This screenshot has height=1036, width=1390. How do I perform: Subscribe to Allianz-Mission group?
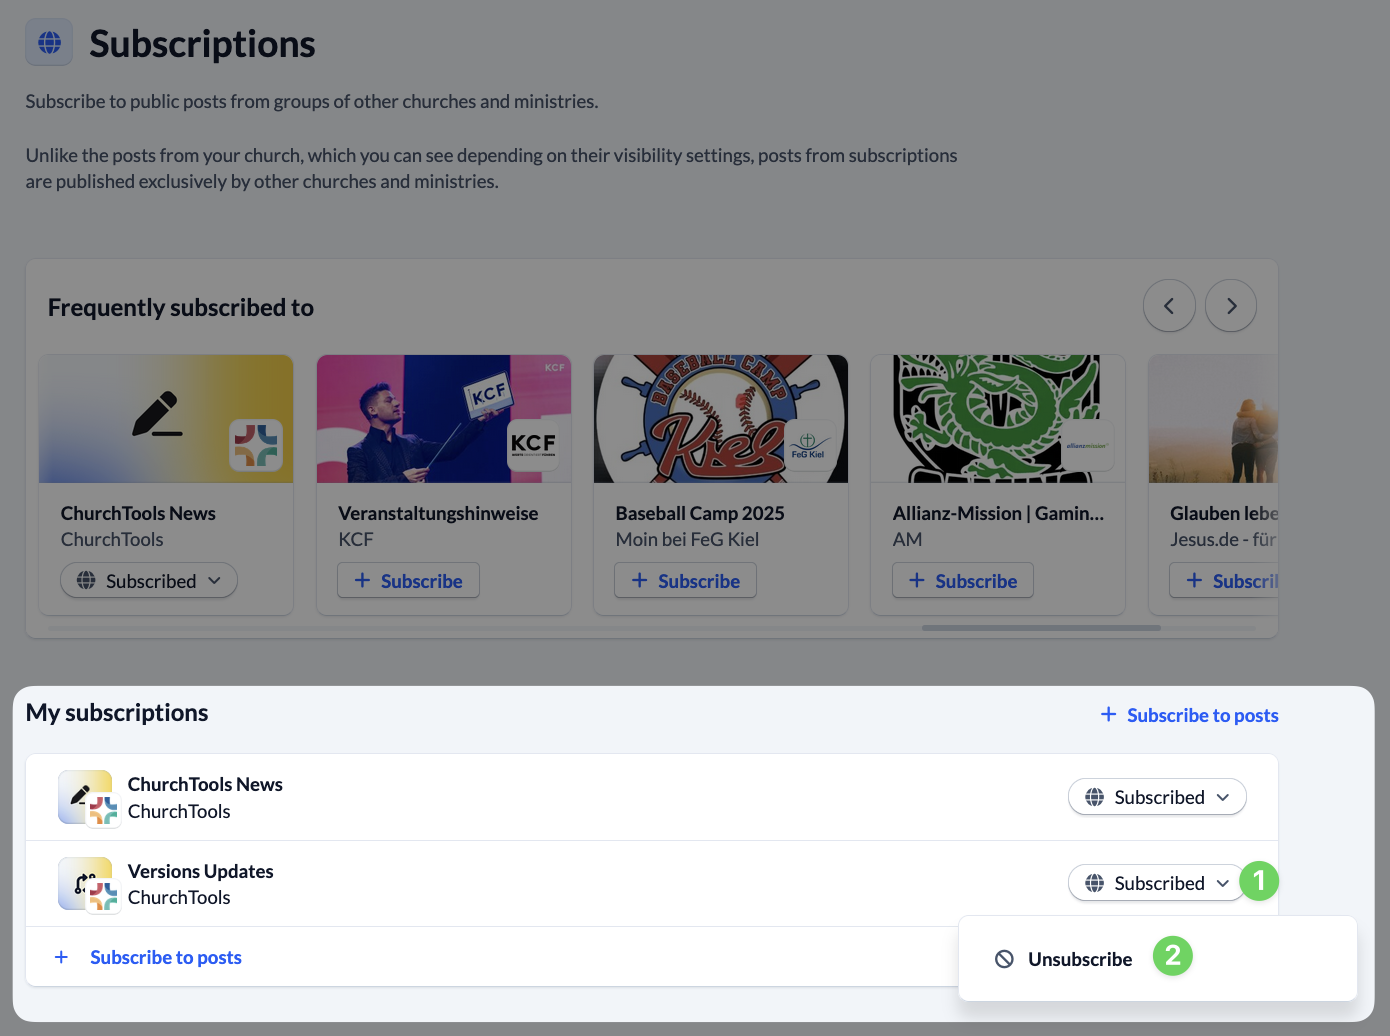pyautogui.click(x=963, y=580)
